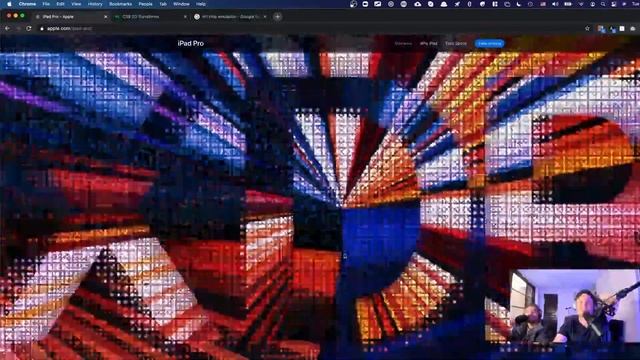640x360 pixels.
Task: Click the browser forward arrow
Action: click(18, 29)
